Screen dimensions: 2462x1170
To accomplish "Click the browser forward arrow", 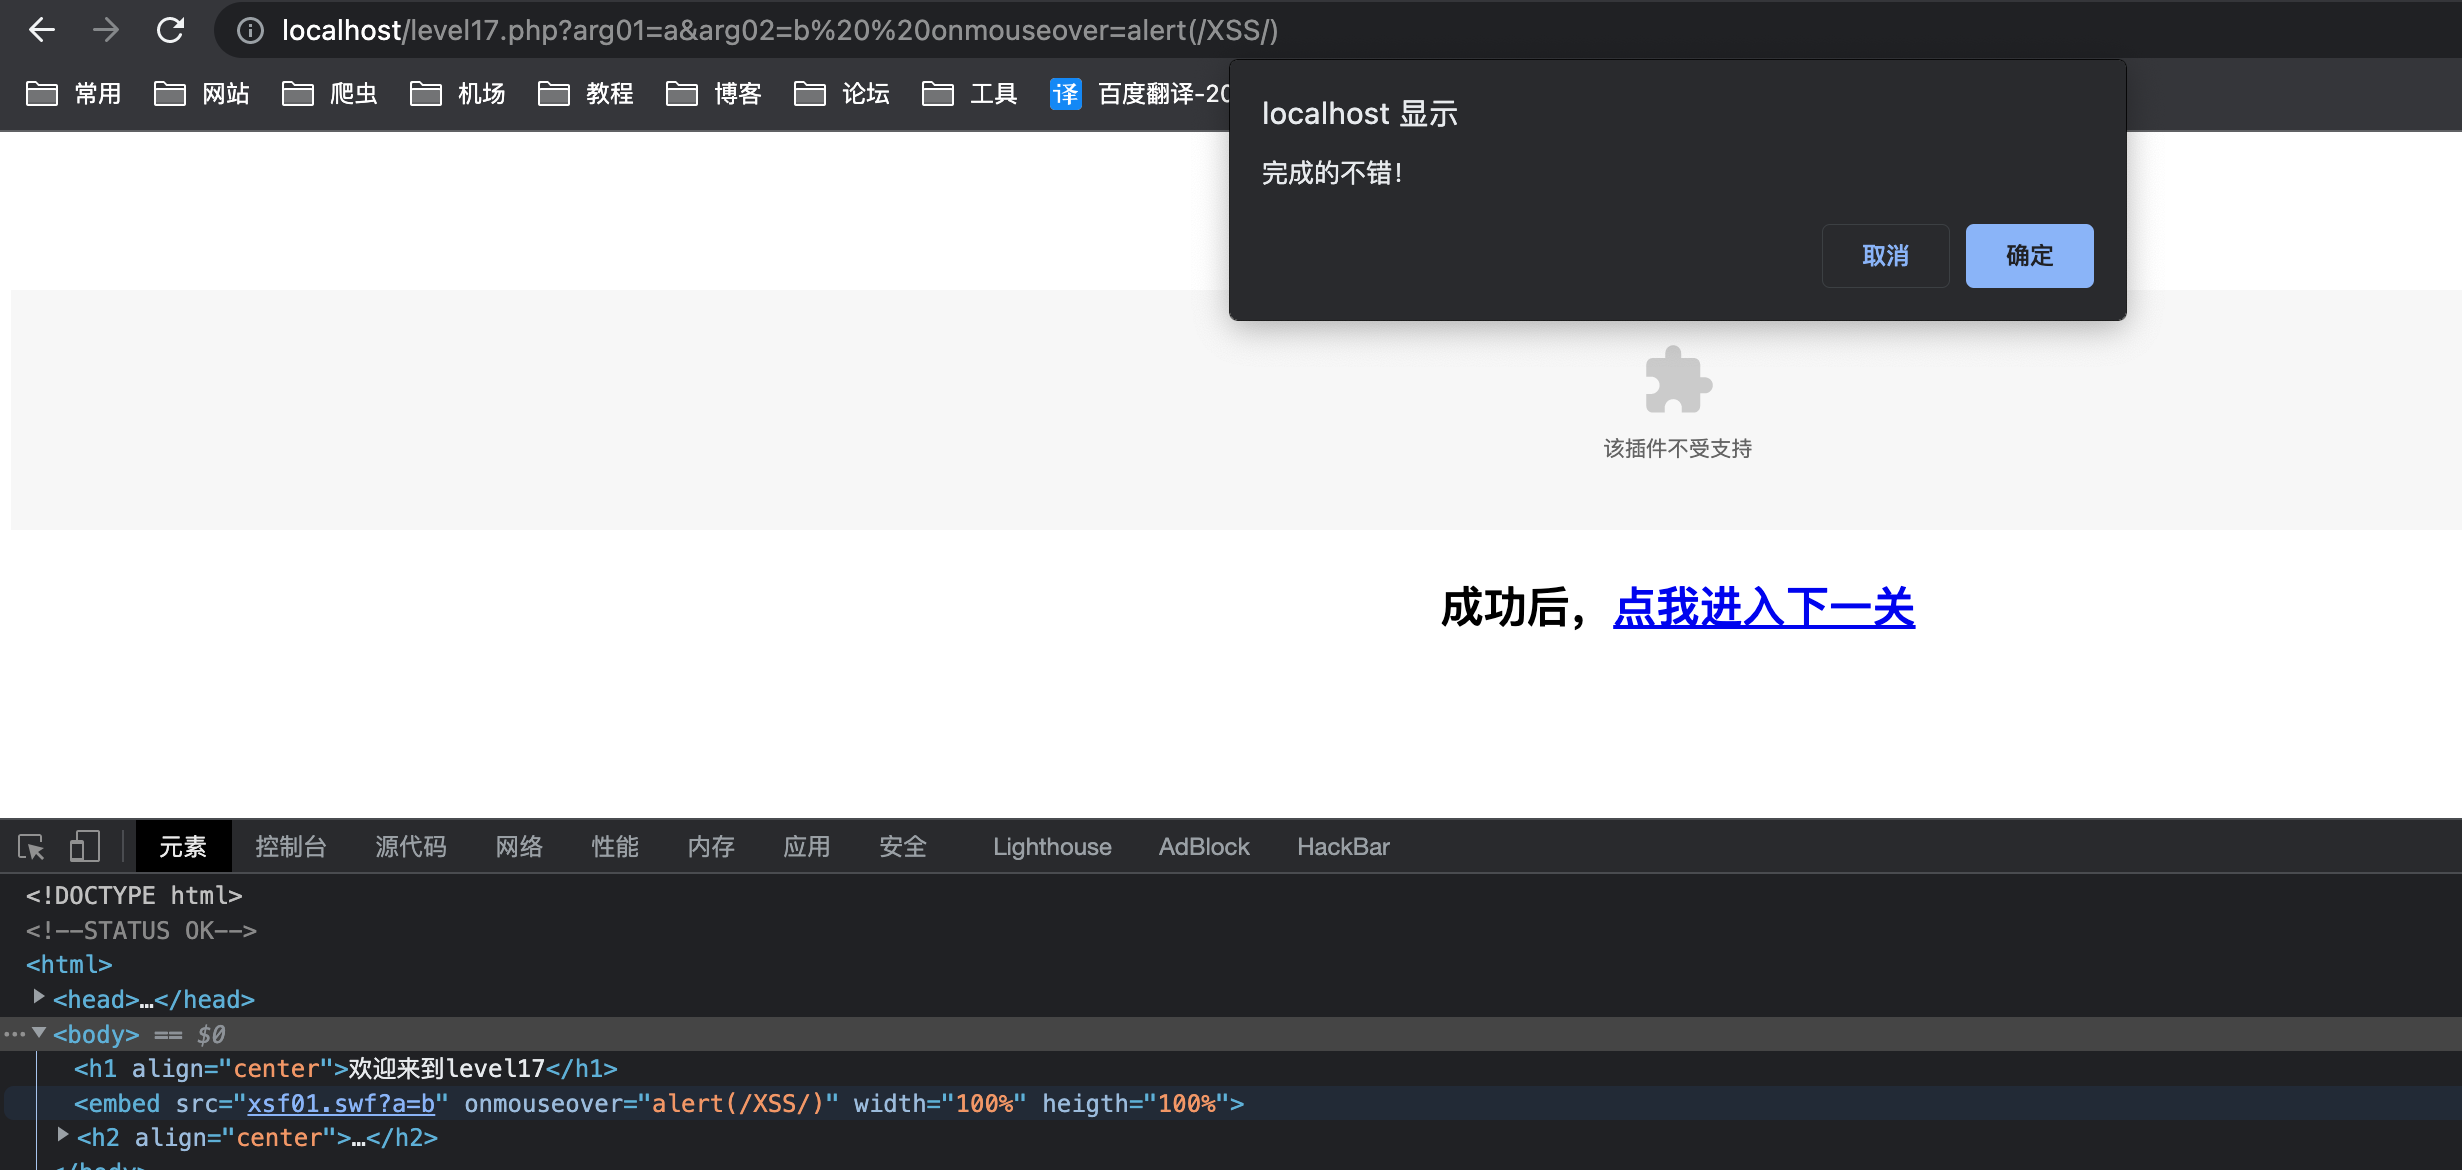I will 106,30.
